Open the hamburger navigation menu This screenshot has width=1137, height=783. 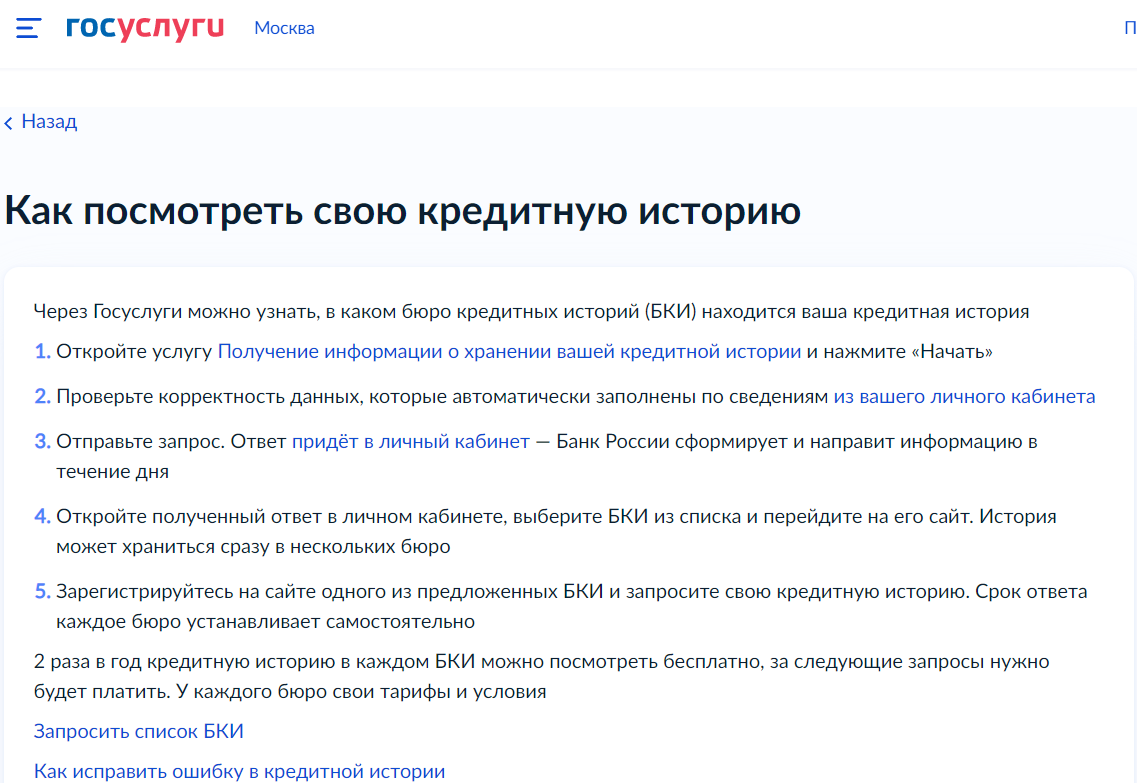point(28,28)
